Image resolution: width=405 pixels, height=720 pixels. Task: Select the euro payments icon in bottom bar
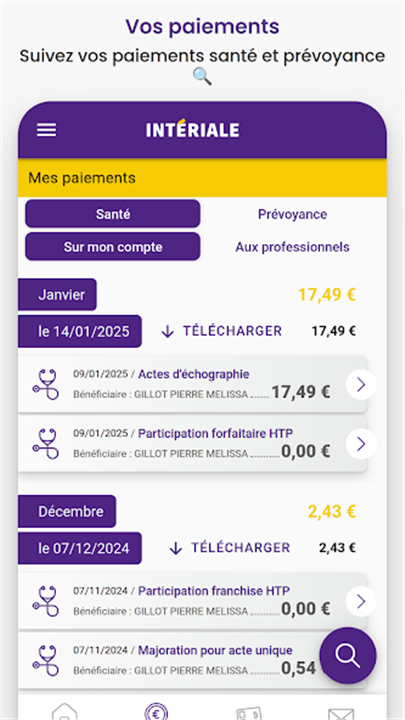pos(156,712)
